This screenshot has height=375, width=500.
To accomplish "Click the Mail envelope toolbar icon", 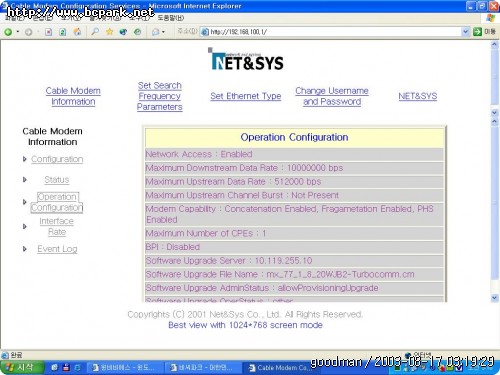I will [x=155, y=32].
